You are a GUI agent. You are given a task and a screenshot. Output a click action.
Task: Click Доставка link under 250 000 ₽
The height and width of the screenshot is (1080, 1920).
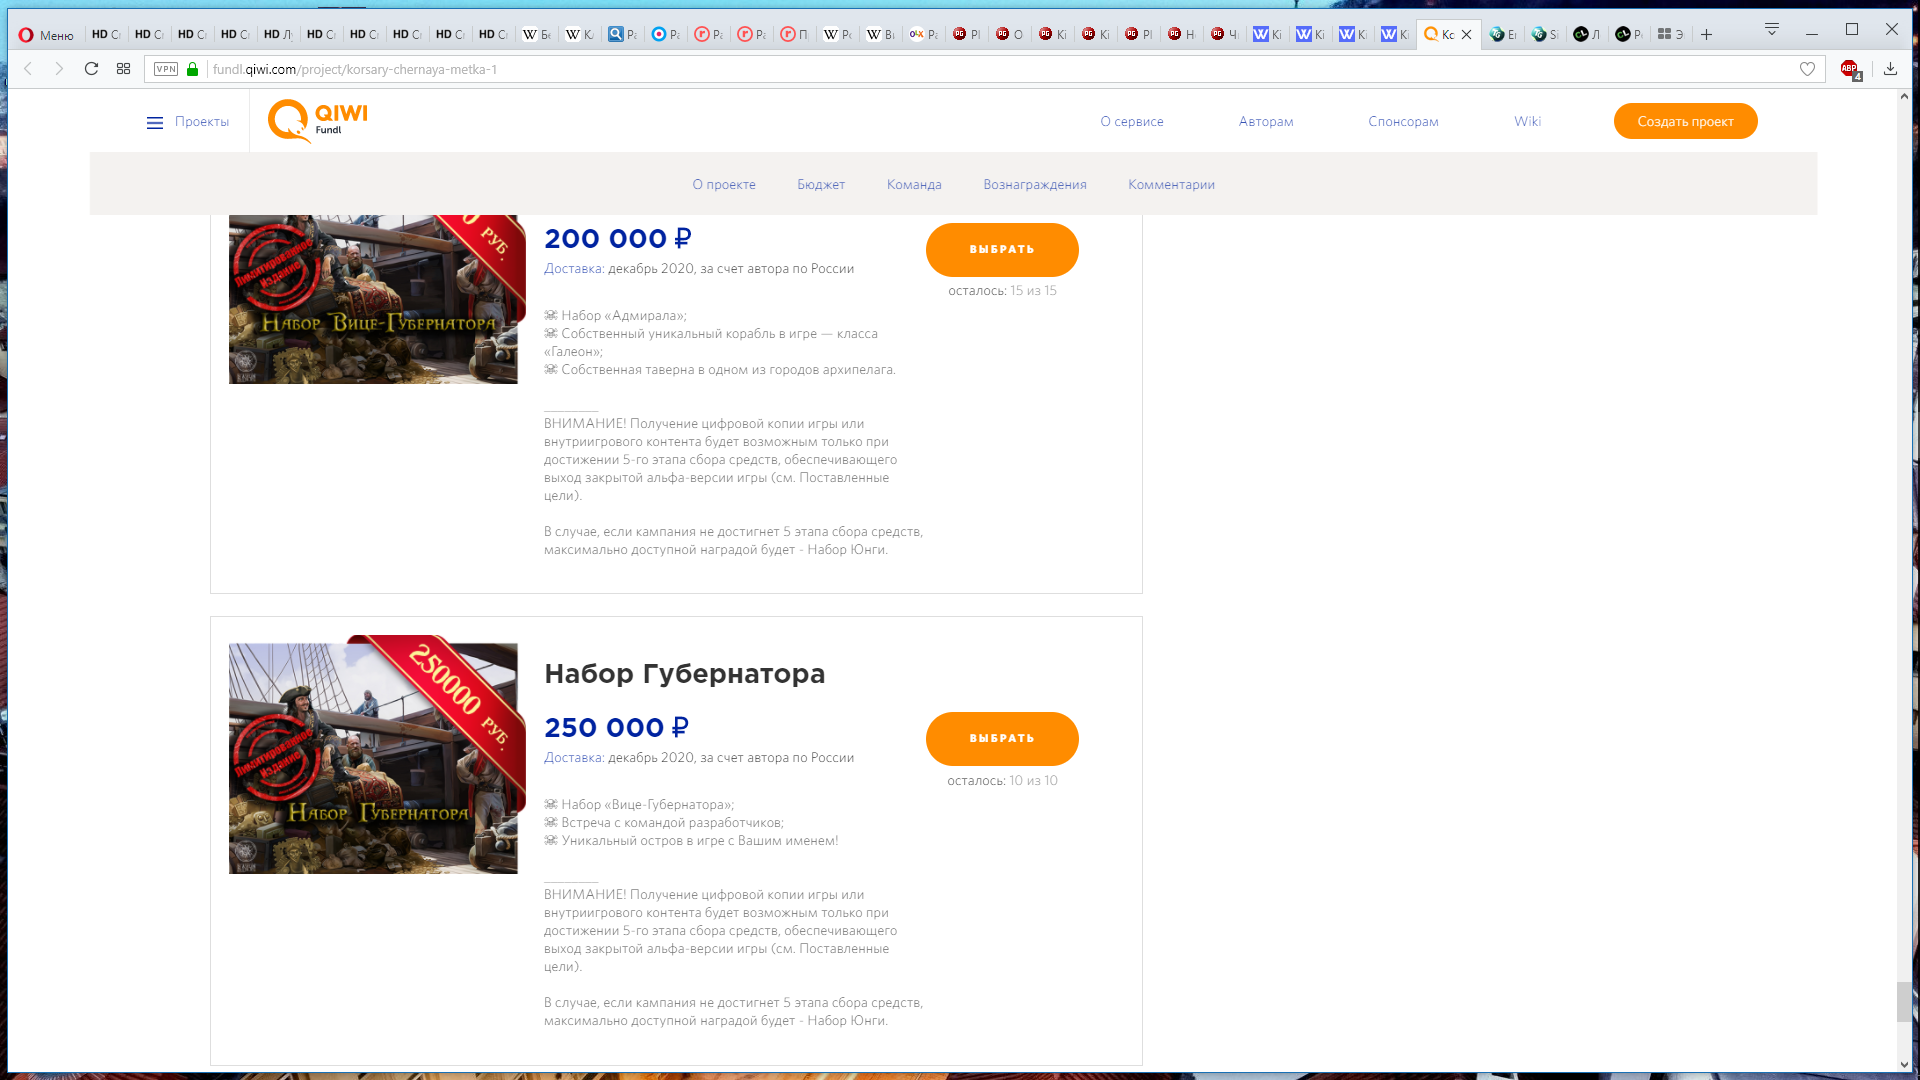573,757
